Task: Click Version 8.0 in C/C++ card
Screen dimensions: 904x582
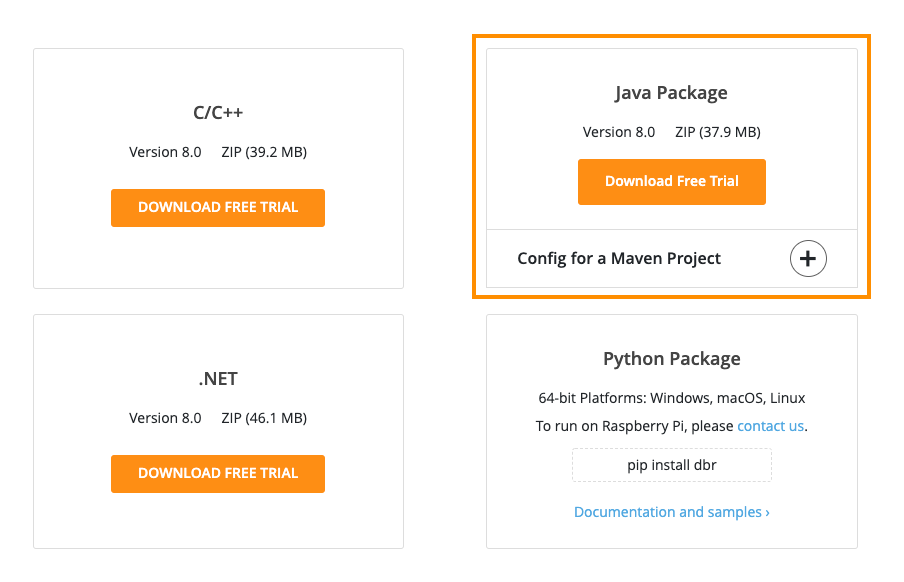Action: coord(165,153)
